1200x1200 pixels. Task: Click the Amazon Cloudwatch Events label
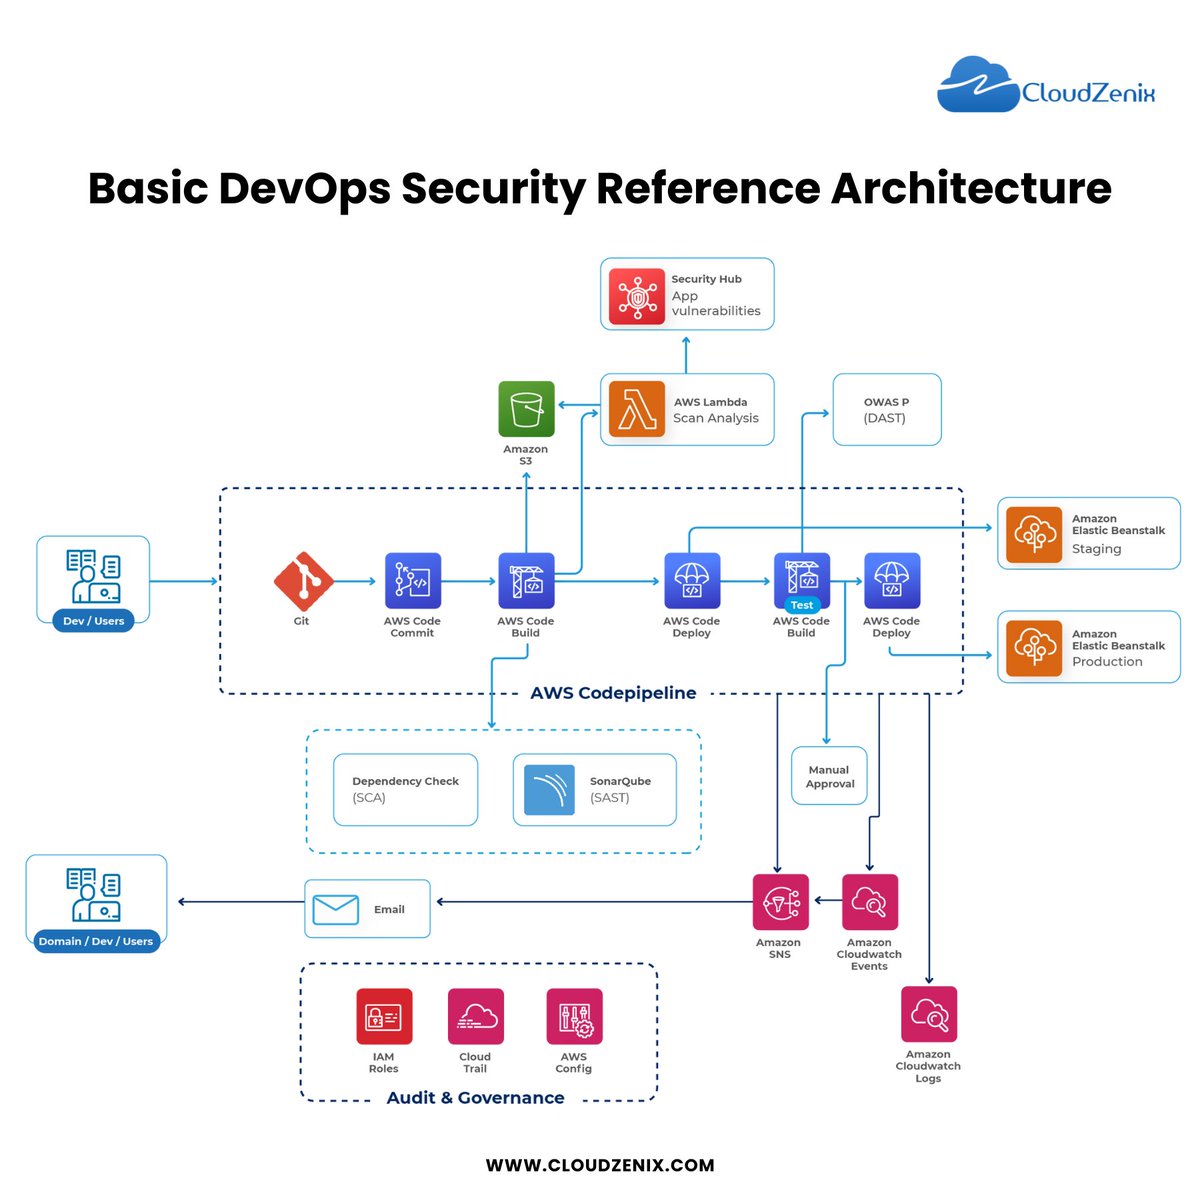pos(869,954)
